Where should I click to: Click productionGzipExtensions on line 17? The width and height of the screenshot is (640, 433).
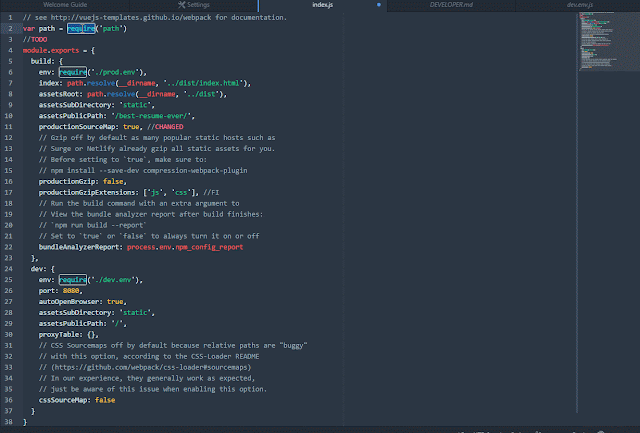coord(87,193)
